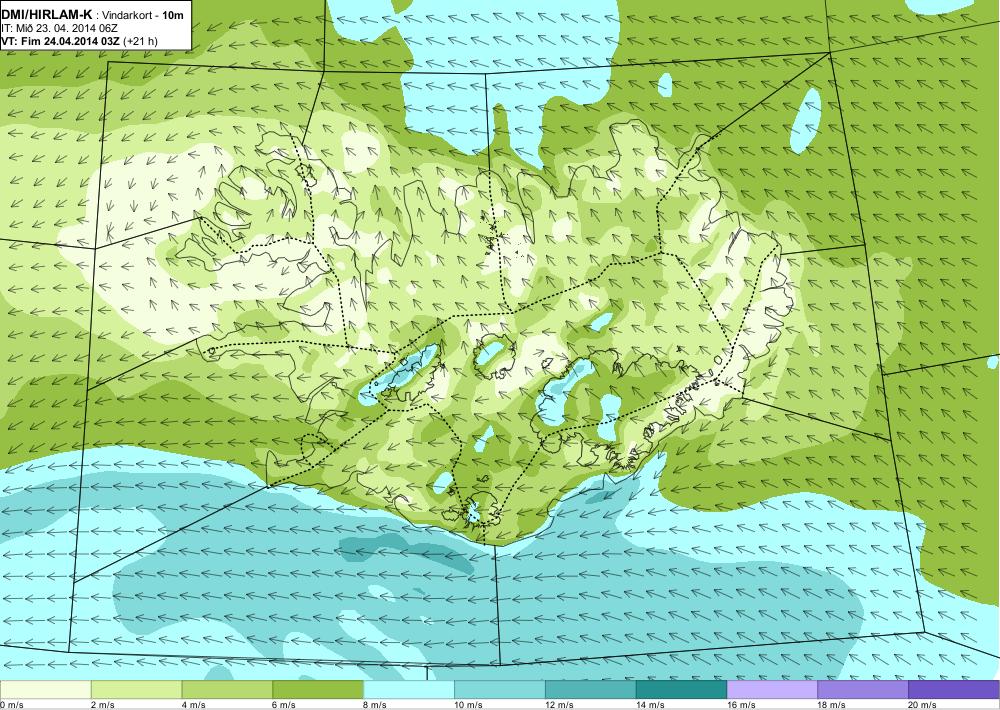Viewport: 1000px width, 710px height.
Task: Click the '6 m/s' legend label
Action: point(285,705)
